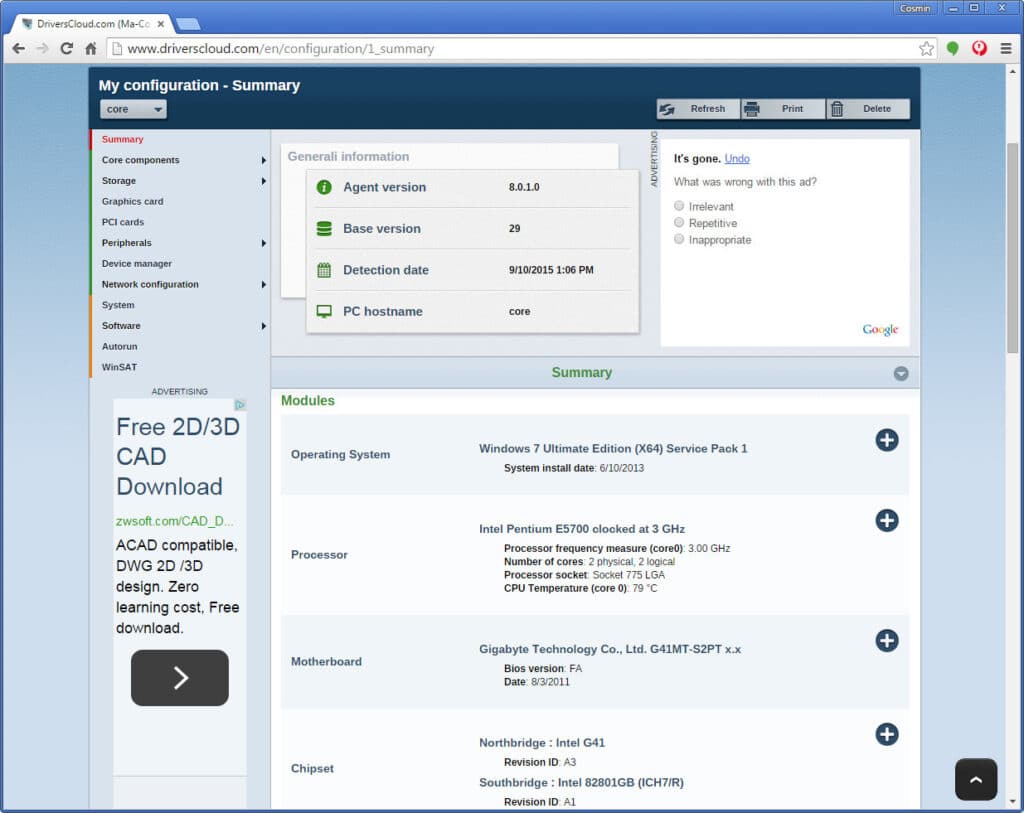Expand the Chipset module plus icon

click(x=886, y=734)
